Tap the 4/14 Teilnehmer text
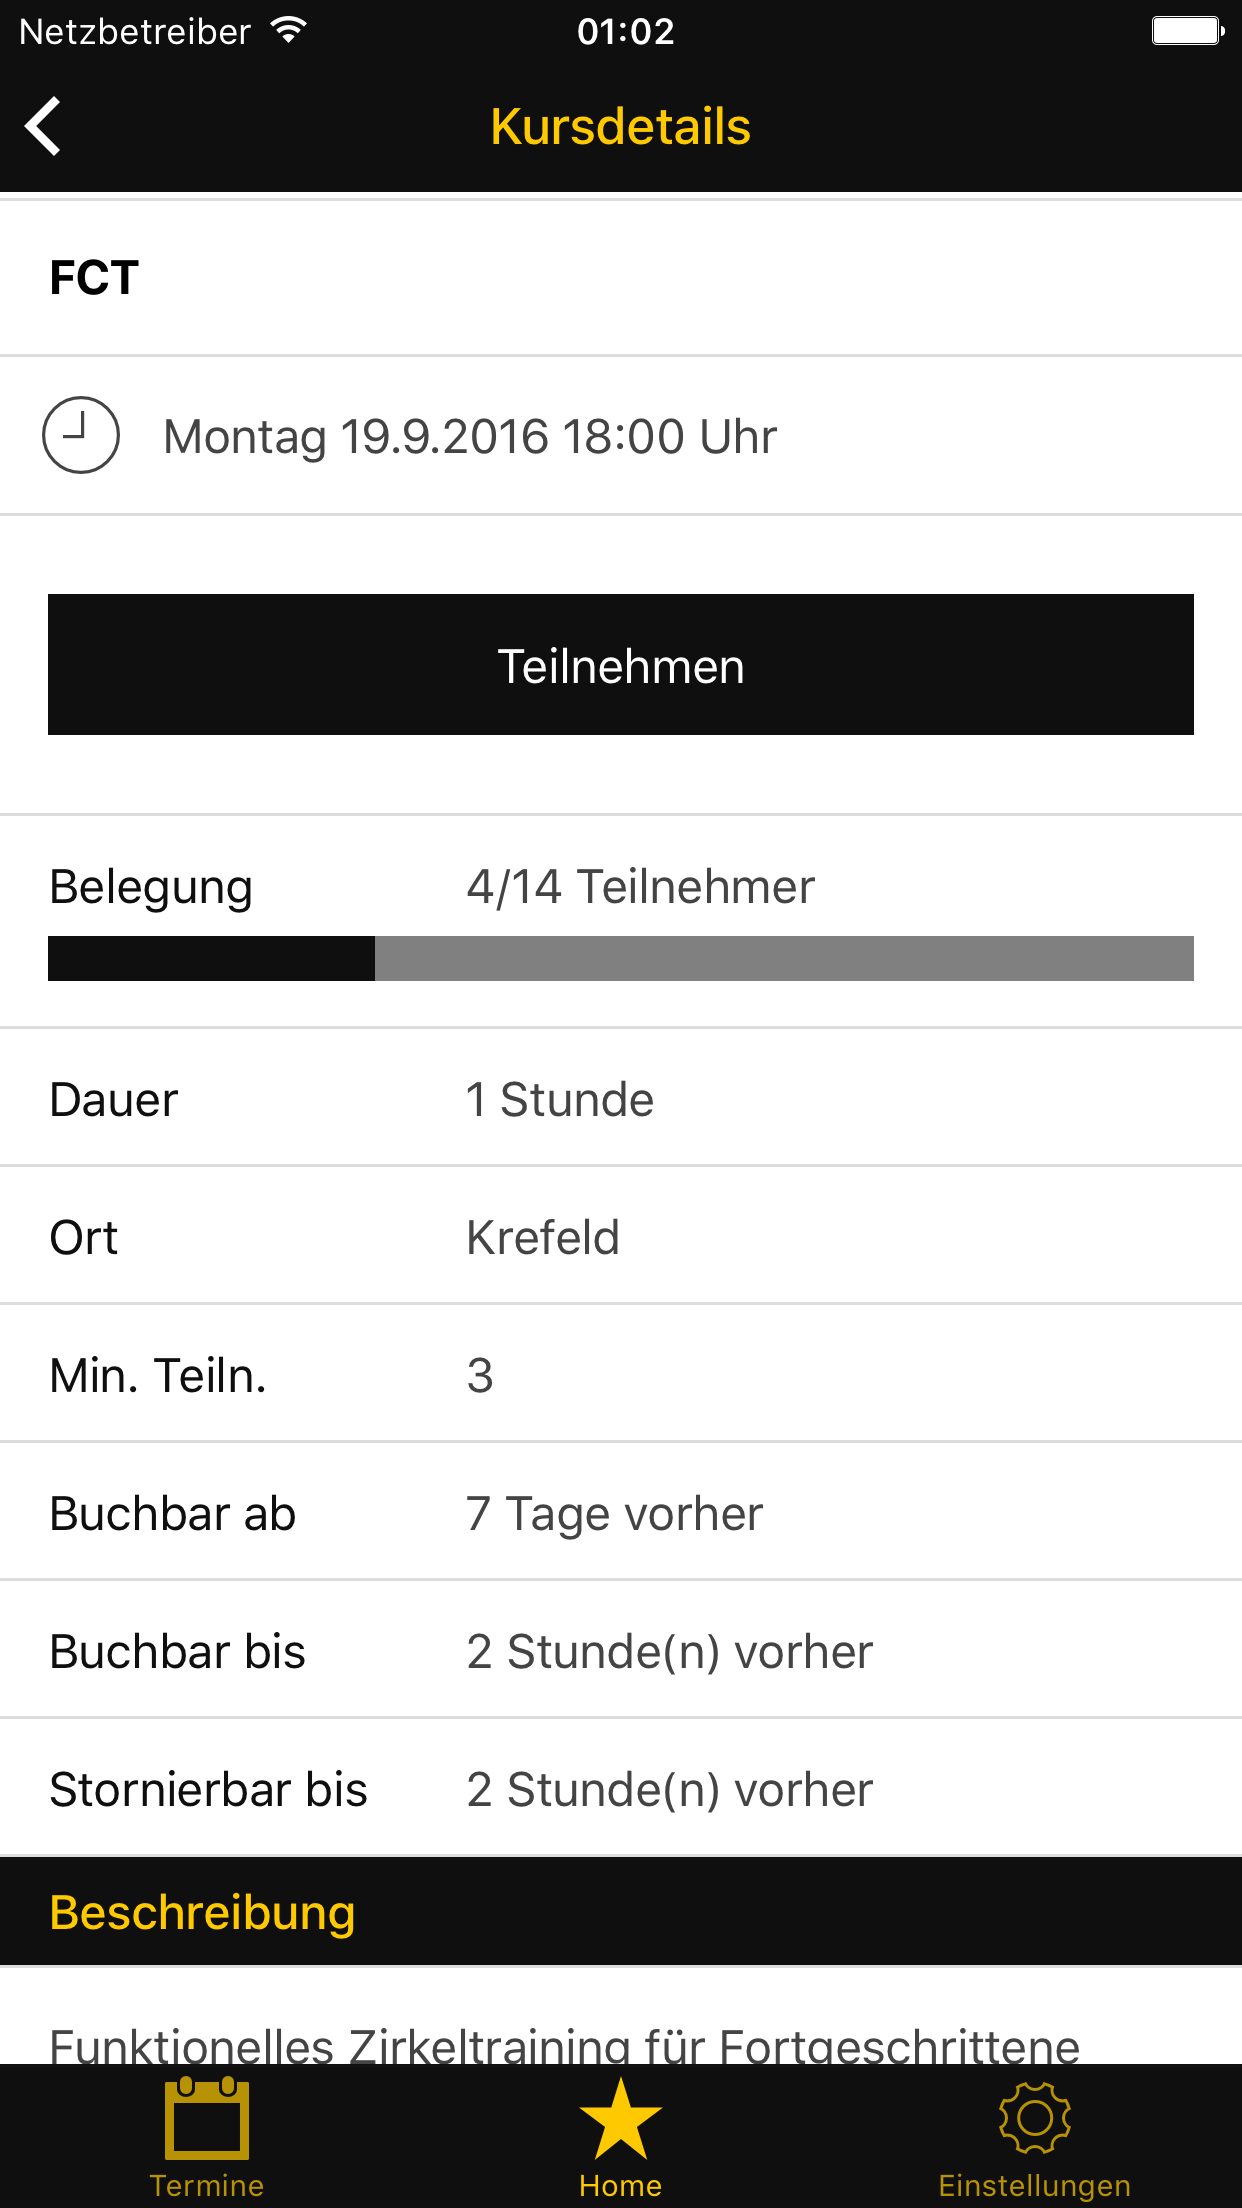This screenshot has width=1242, height=2208. coord(640,887)
